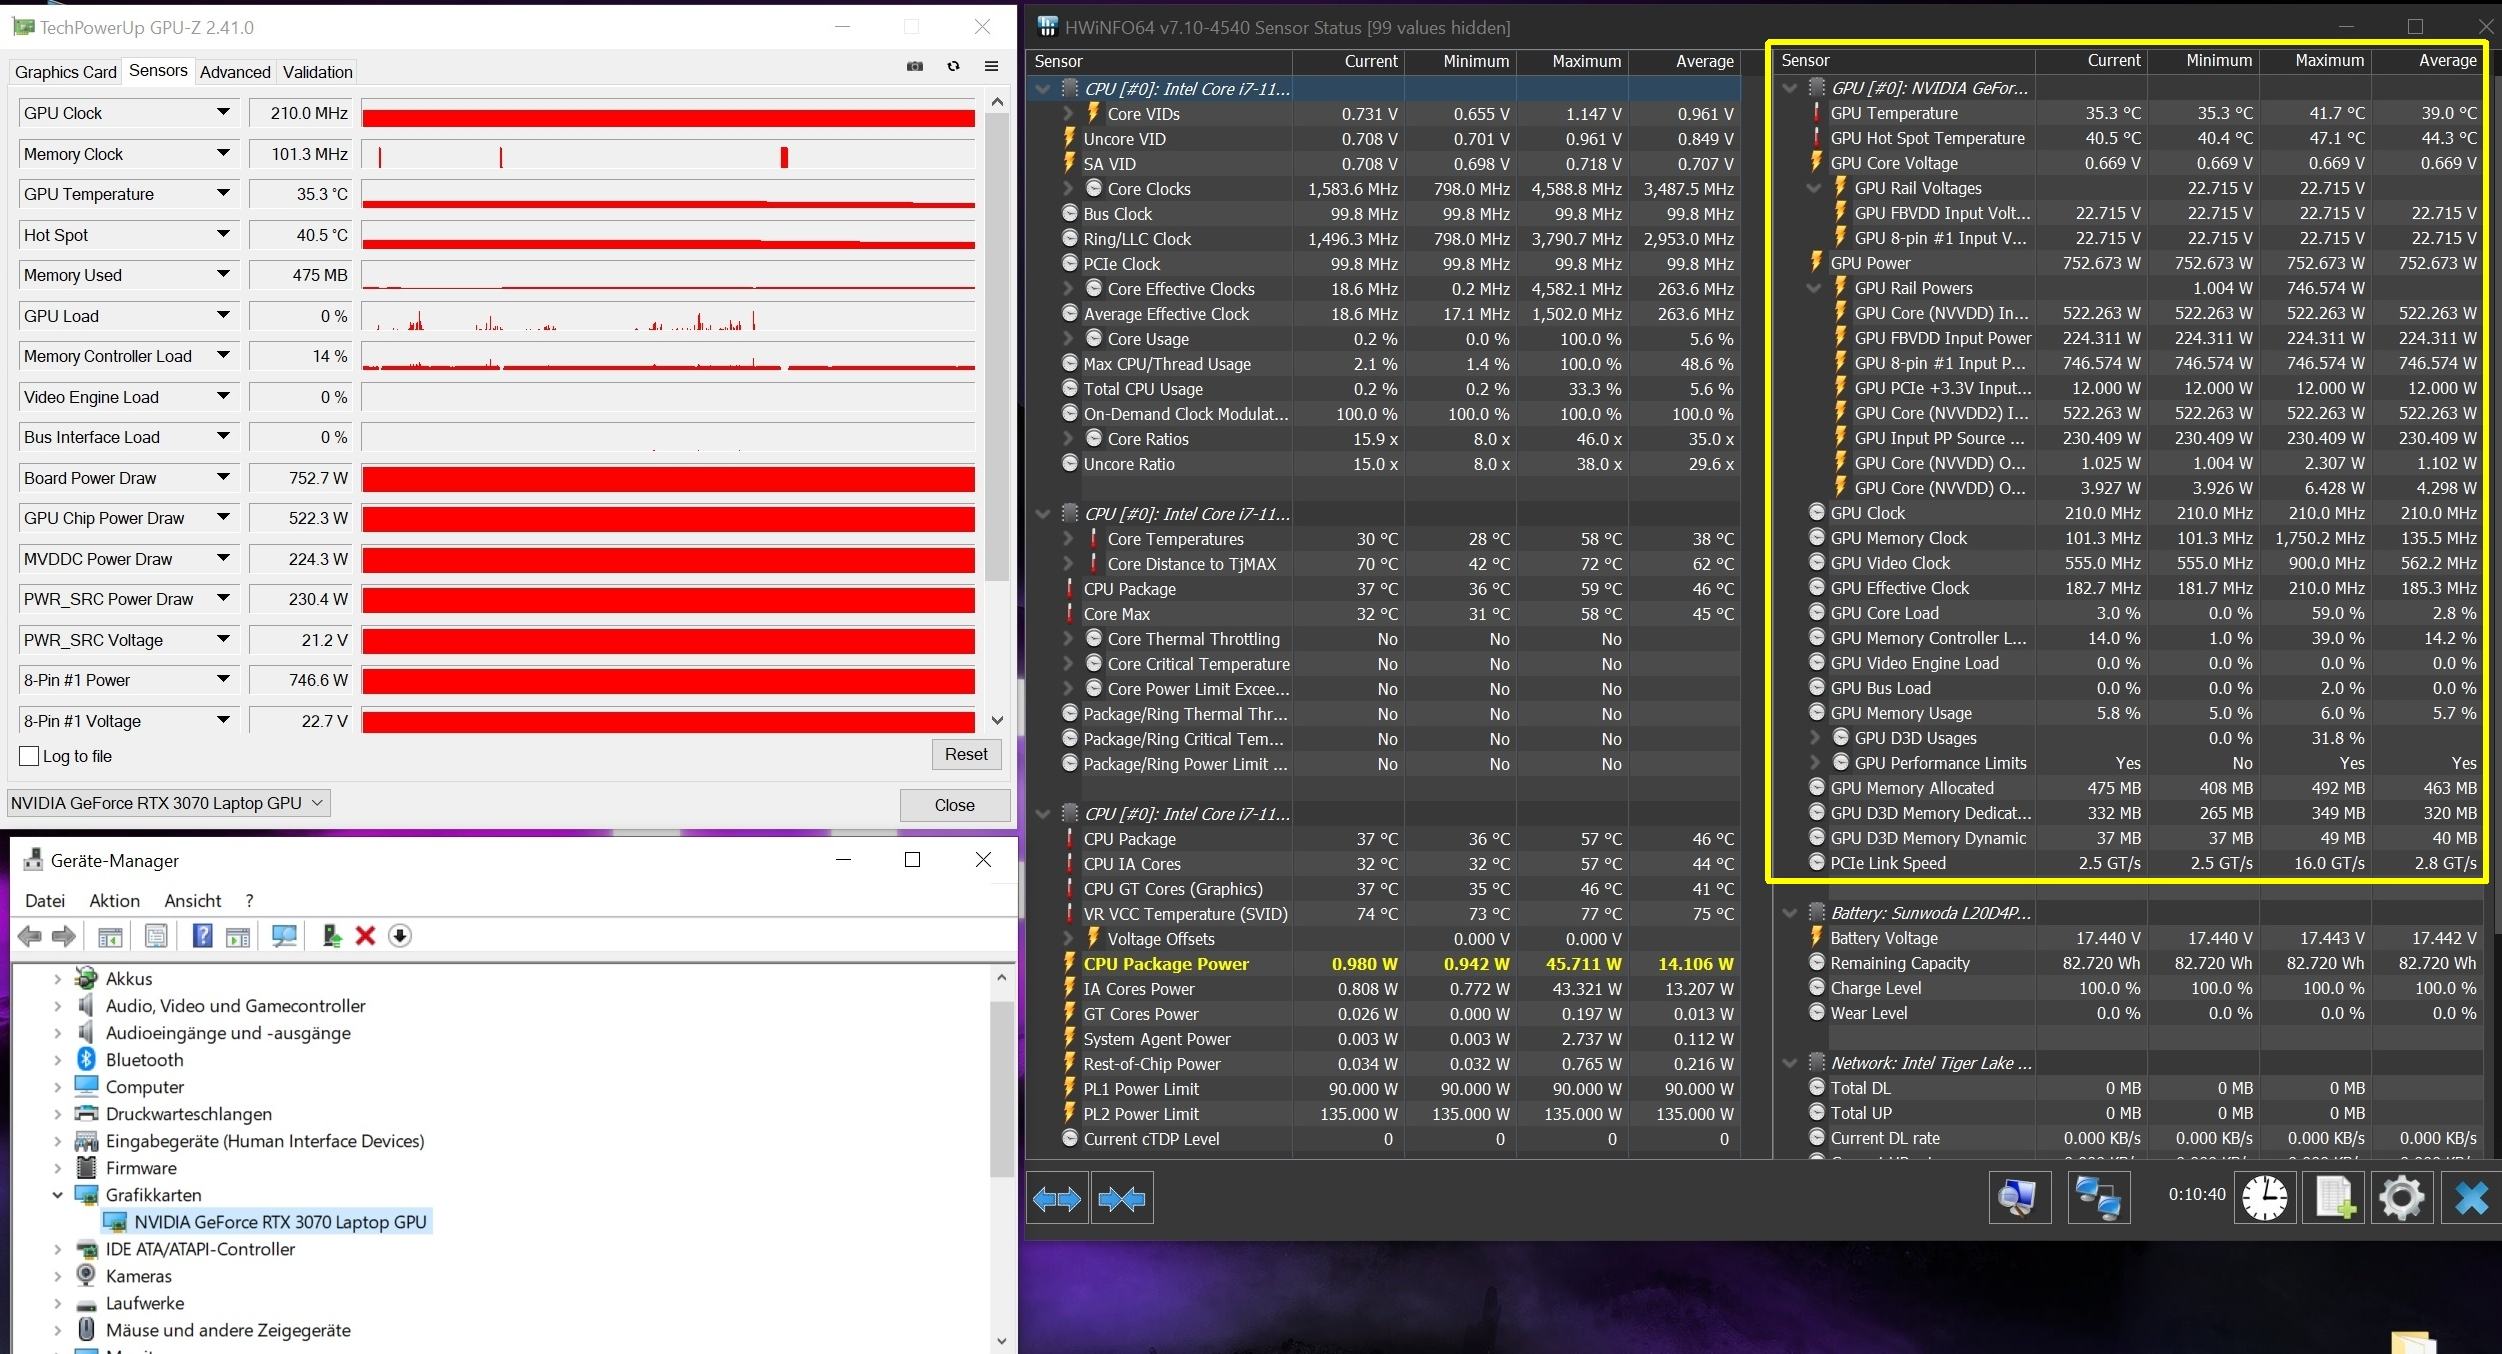Switch to Advanced tab in GPU-Z
The height and width of the screenshot is (1354, 2502).
pos(235,71)
